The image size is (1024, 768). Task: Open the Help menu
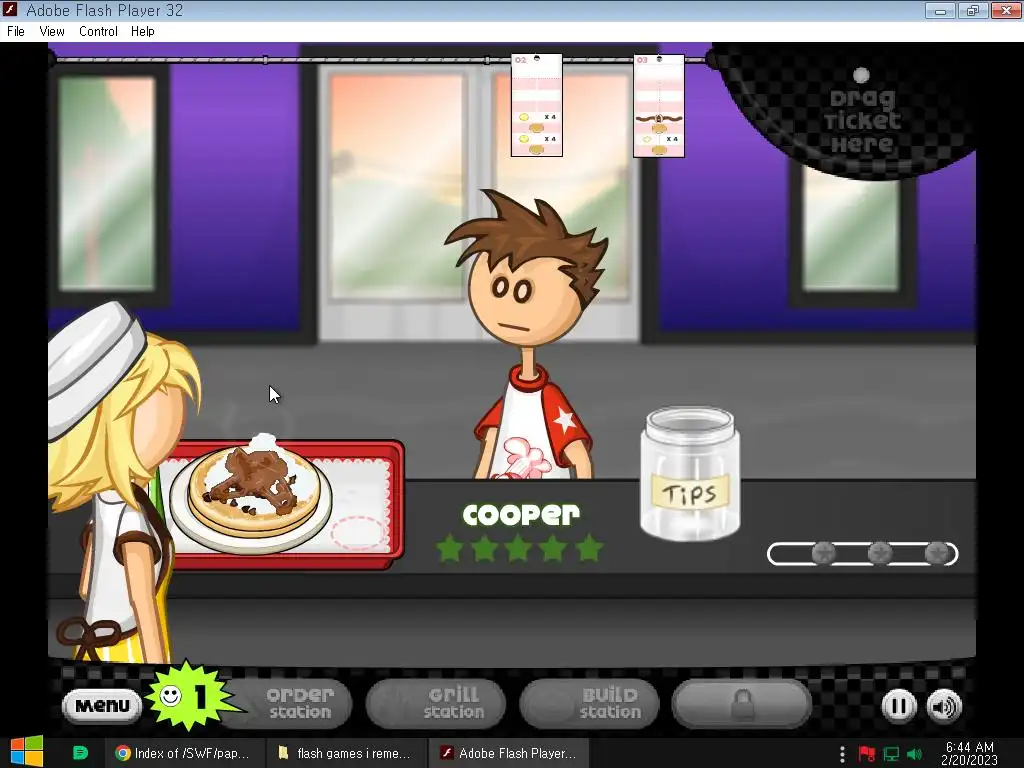[142, 31]
